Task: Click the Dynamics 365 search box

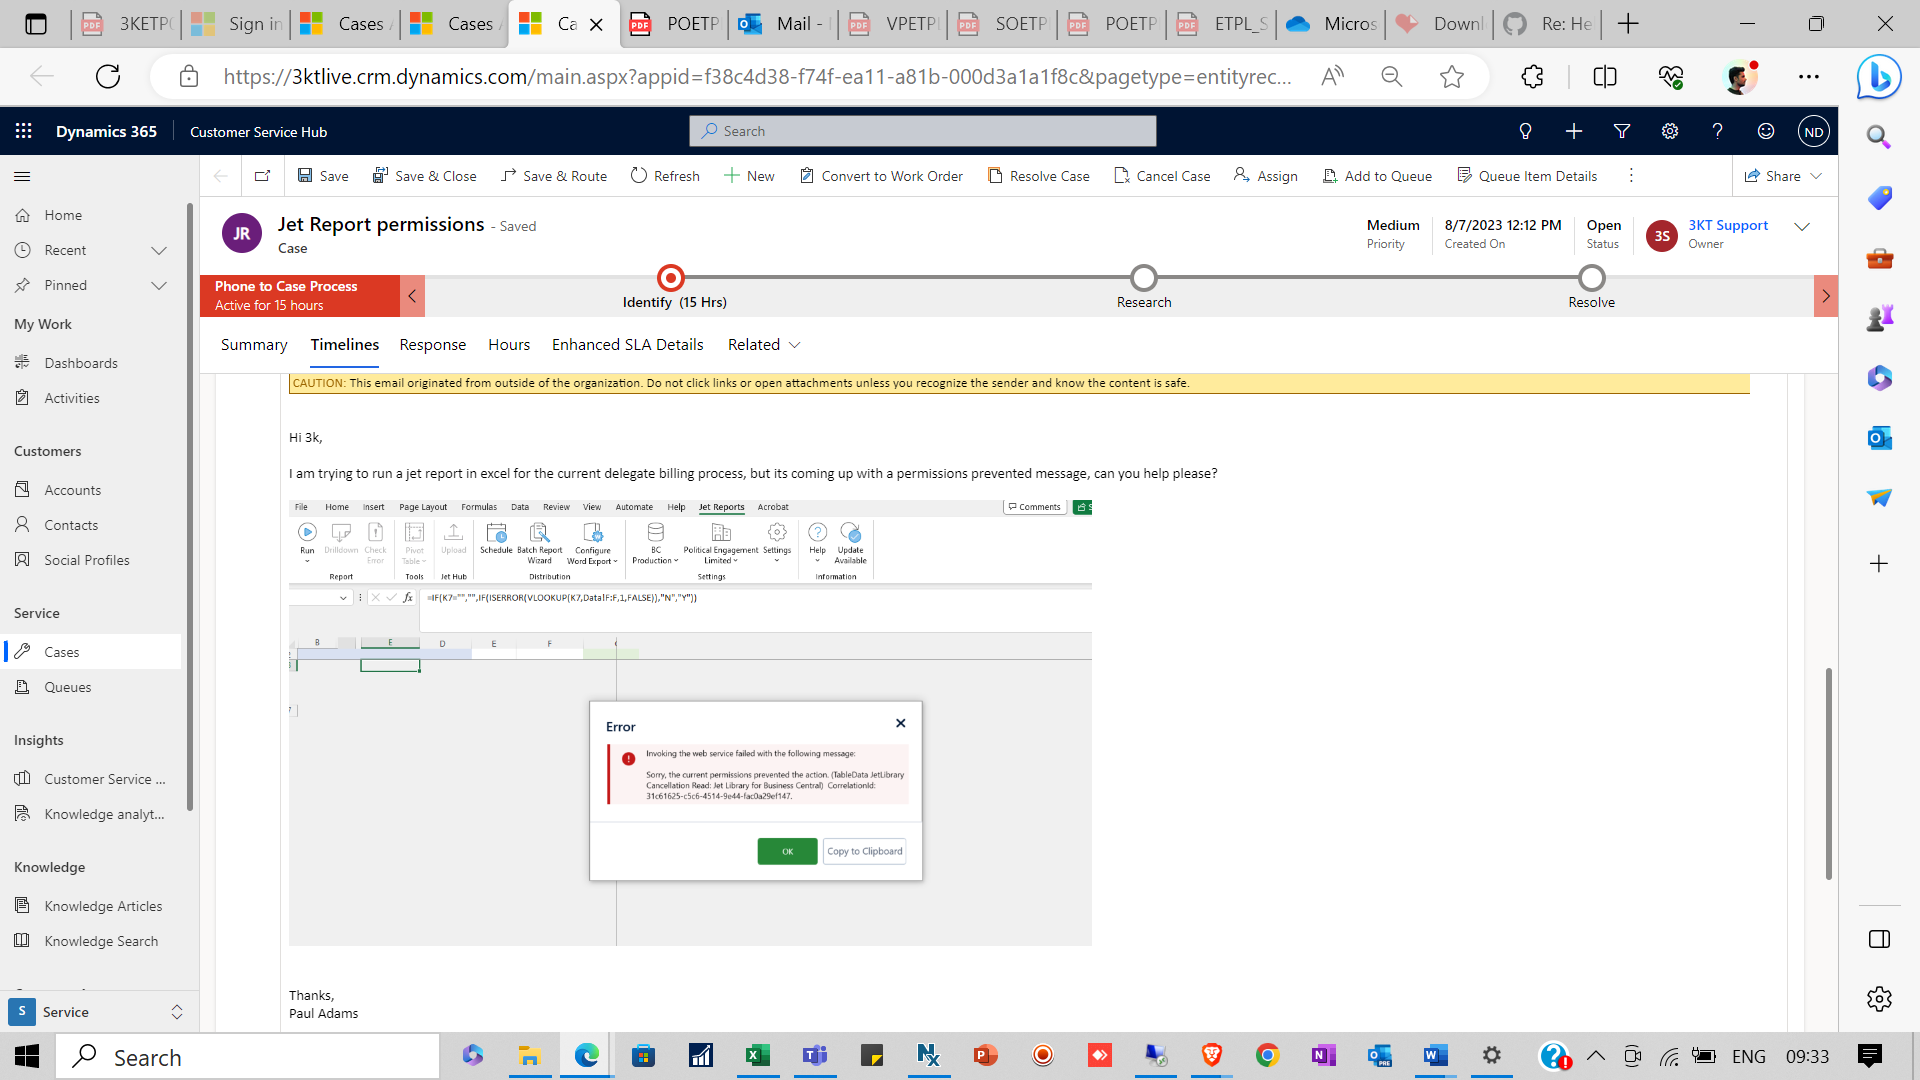Action: click(x=921, y=131)
